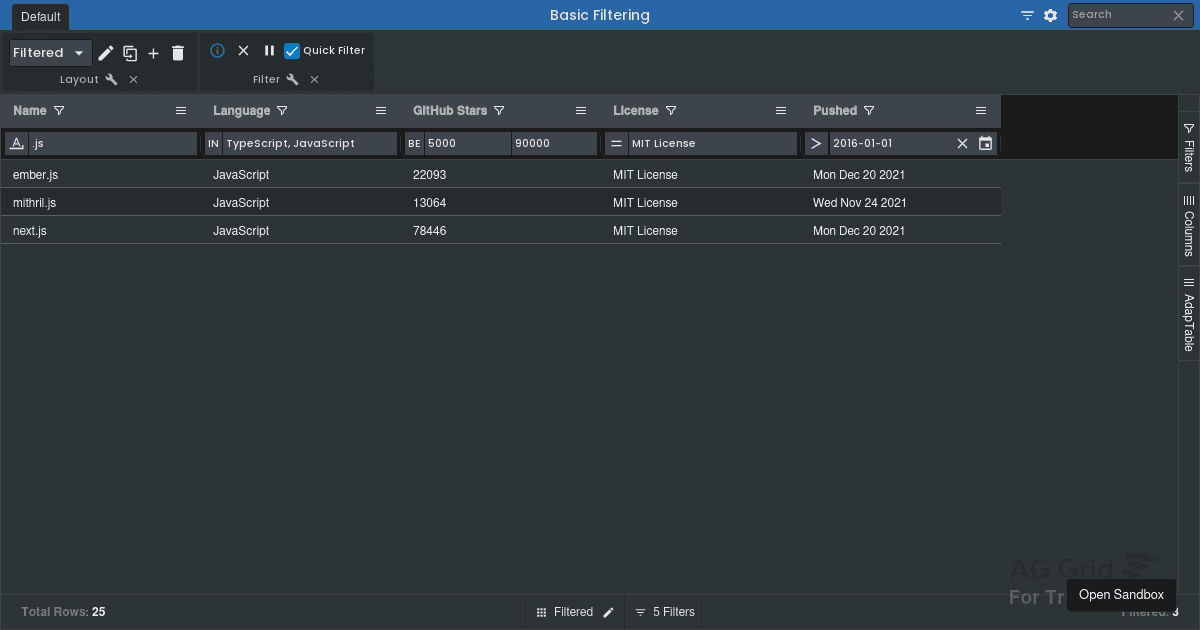Click the Search input in the title bar
The image size is (1200, 630).
coord(1118,15)
